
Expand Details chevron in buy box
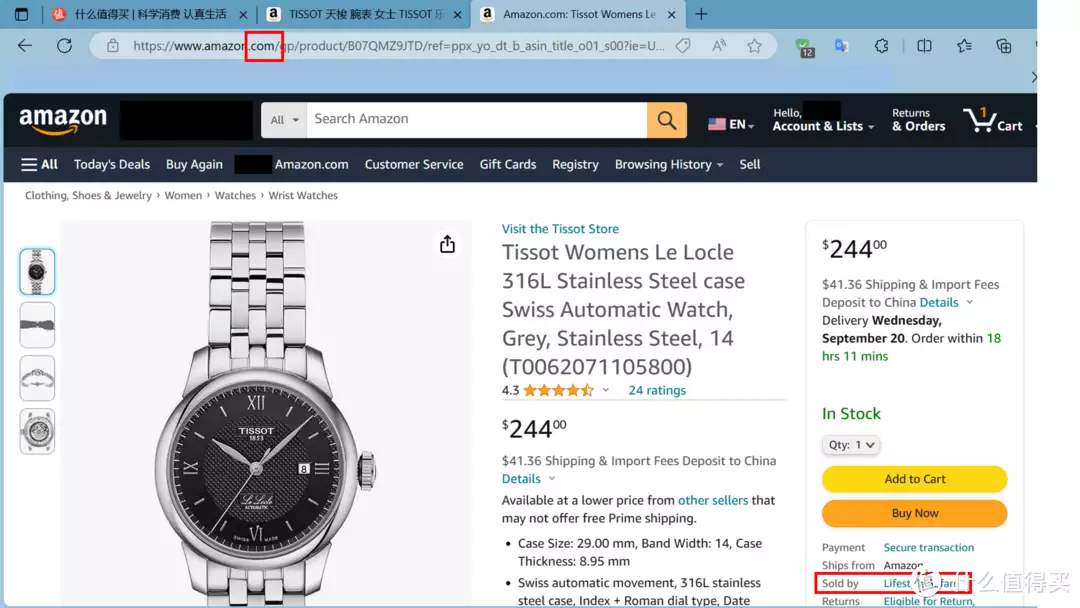point(969,302)
